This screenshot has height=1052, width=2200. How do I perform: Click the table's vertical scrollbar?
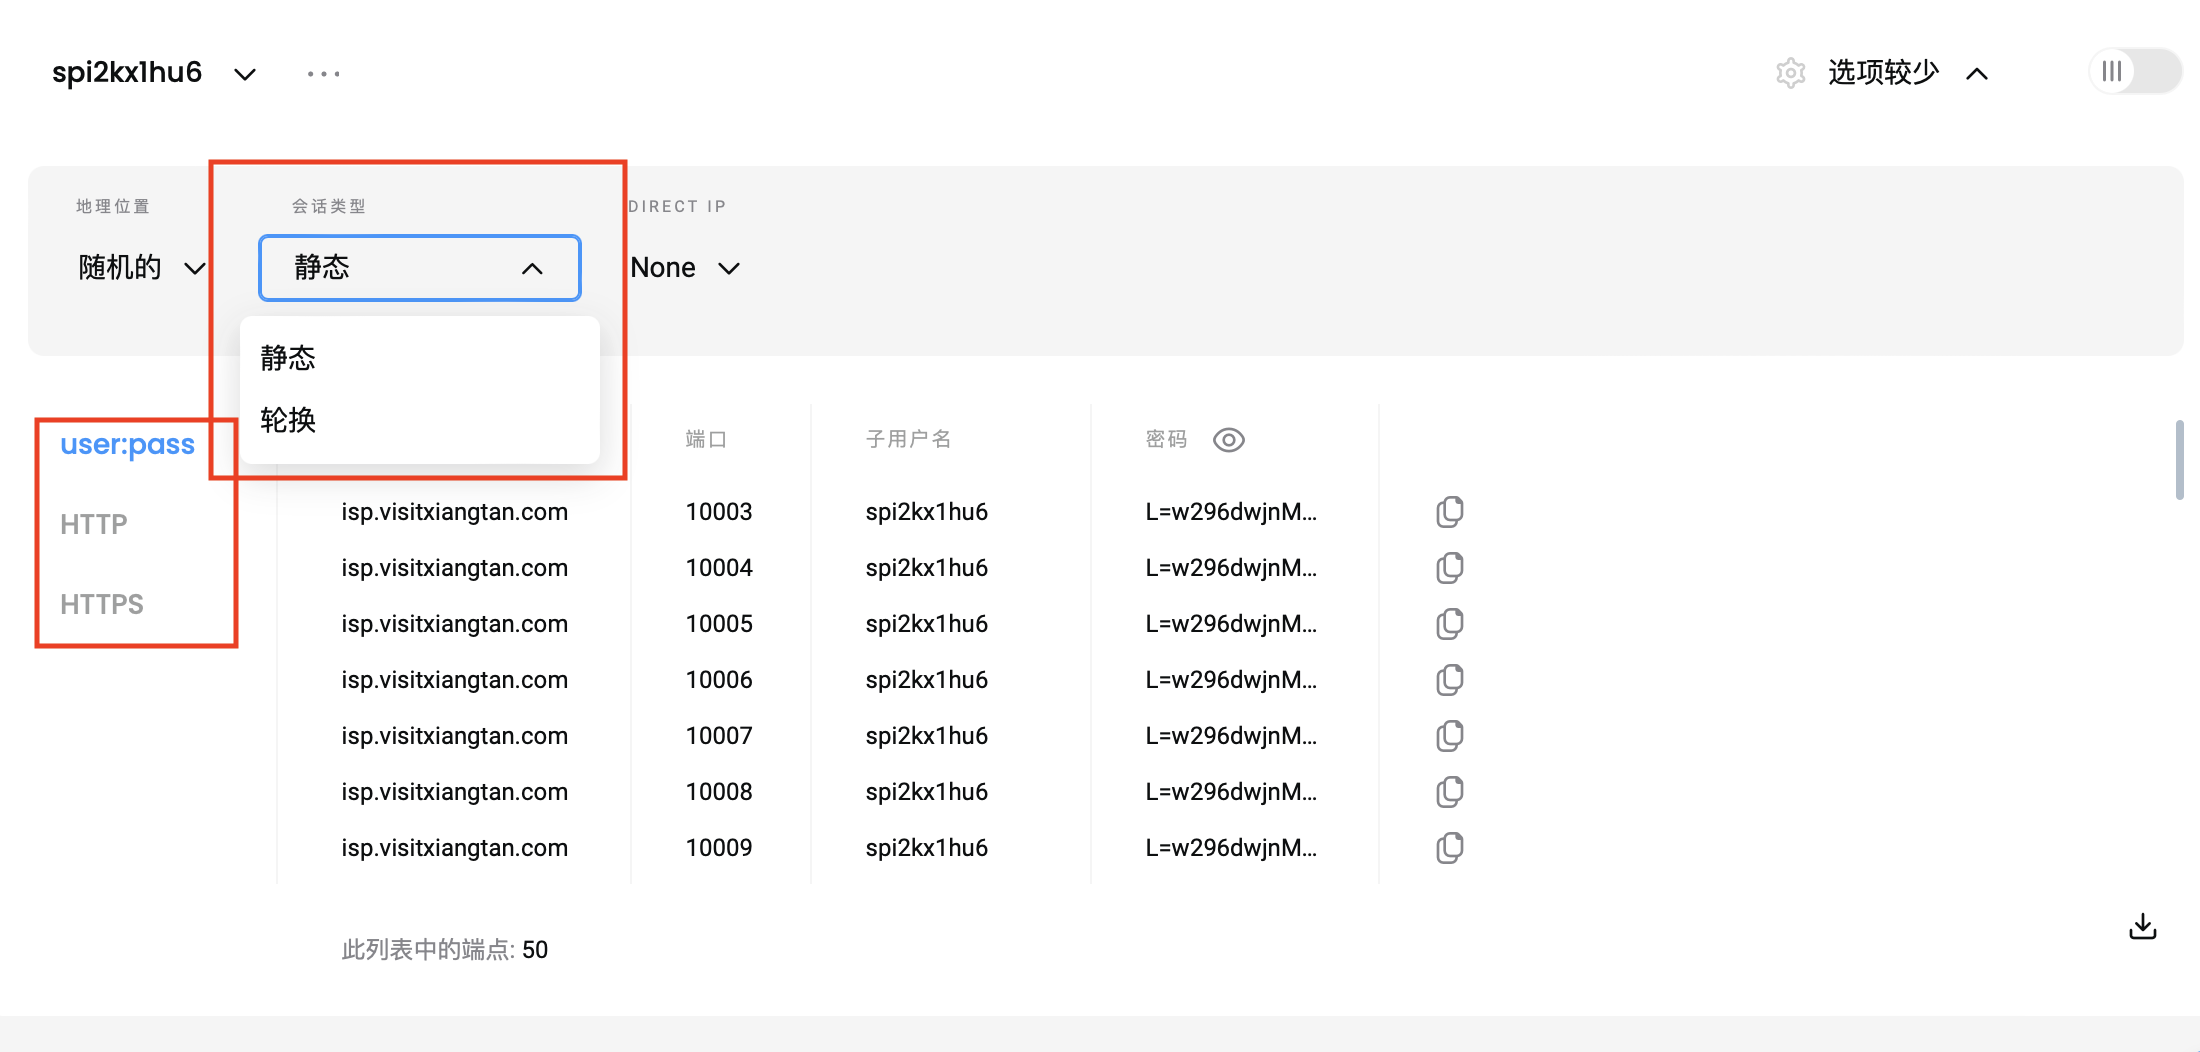tap(2180, 460)
